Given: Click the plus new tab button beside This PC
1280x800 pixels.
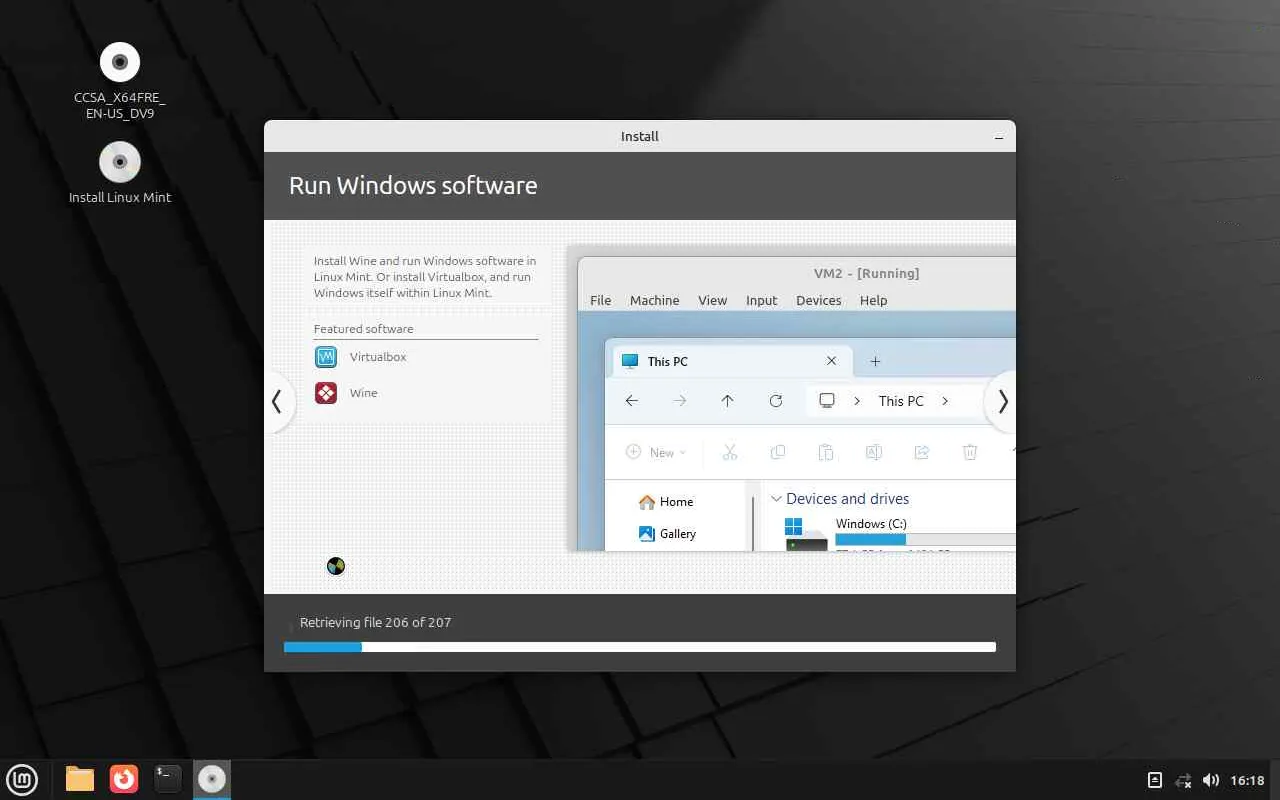Looking at the screenshot, I should point(875,361).
